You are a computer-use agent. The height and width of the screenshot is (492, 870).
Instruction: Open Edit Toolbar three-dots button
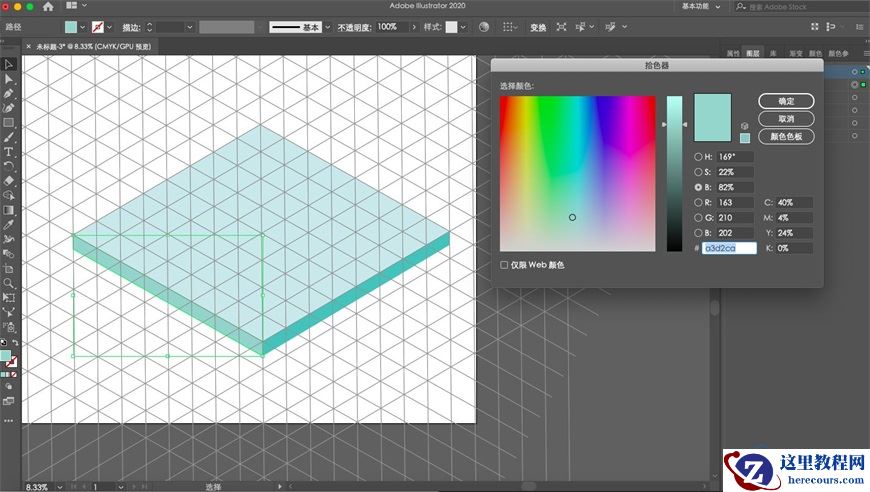pyautogui.click(x=8, y=420)
